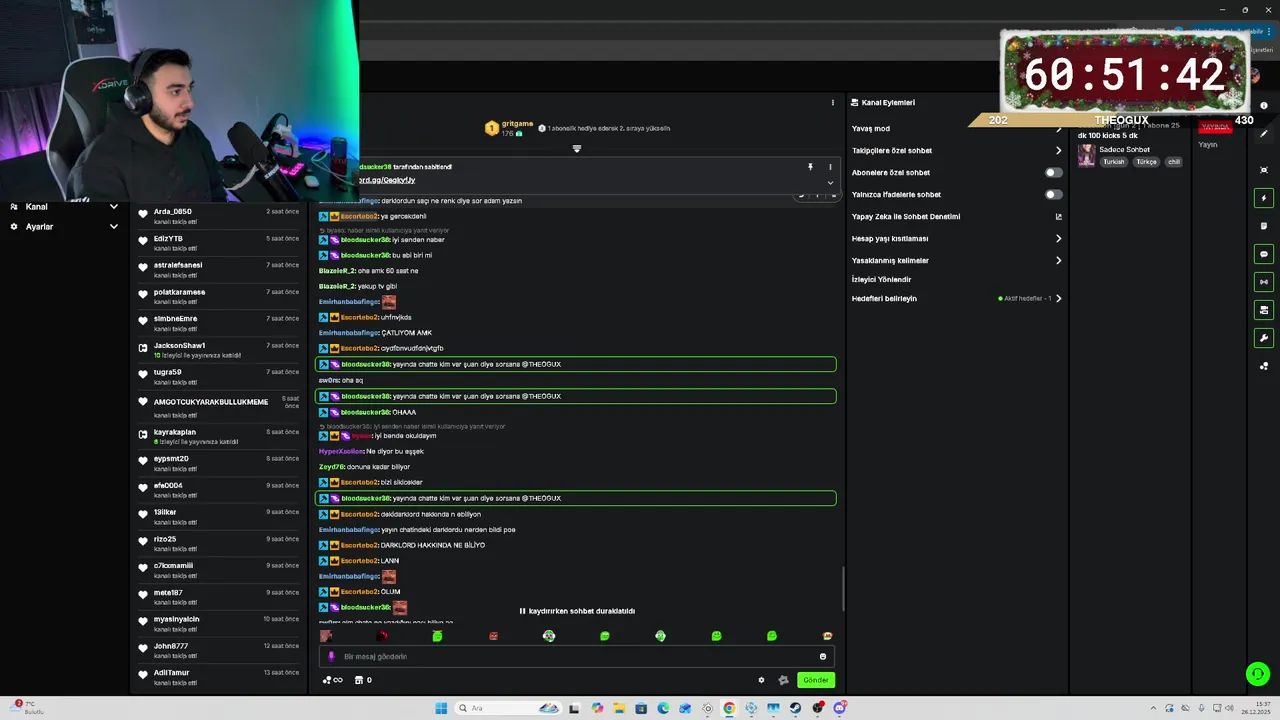1280x720 pixels.
Task: Click the chat scrollbar
Action: click(x=843, y=590)
